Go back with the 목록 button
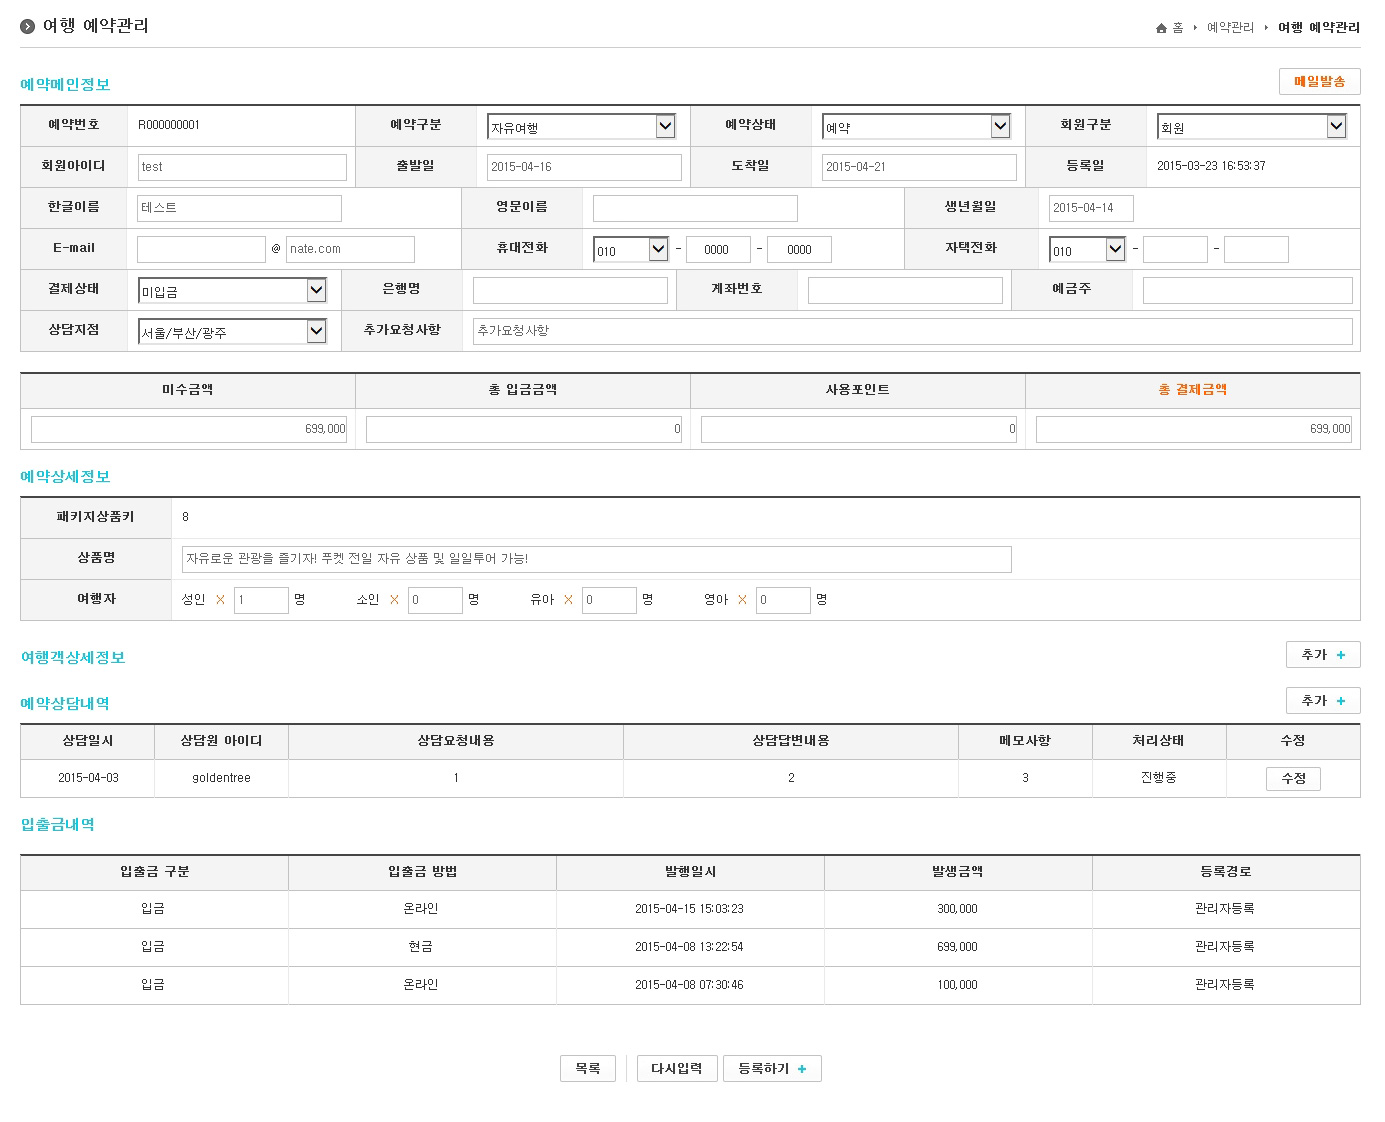Image resolution: width=1385 pixels, height=1122 pixels. (x=588, y=1069)
